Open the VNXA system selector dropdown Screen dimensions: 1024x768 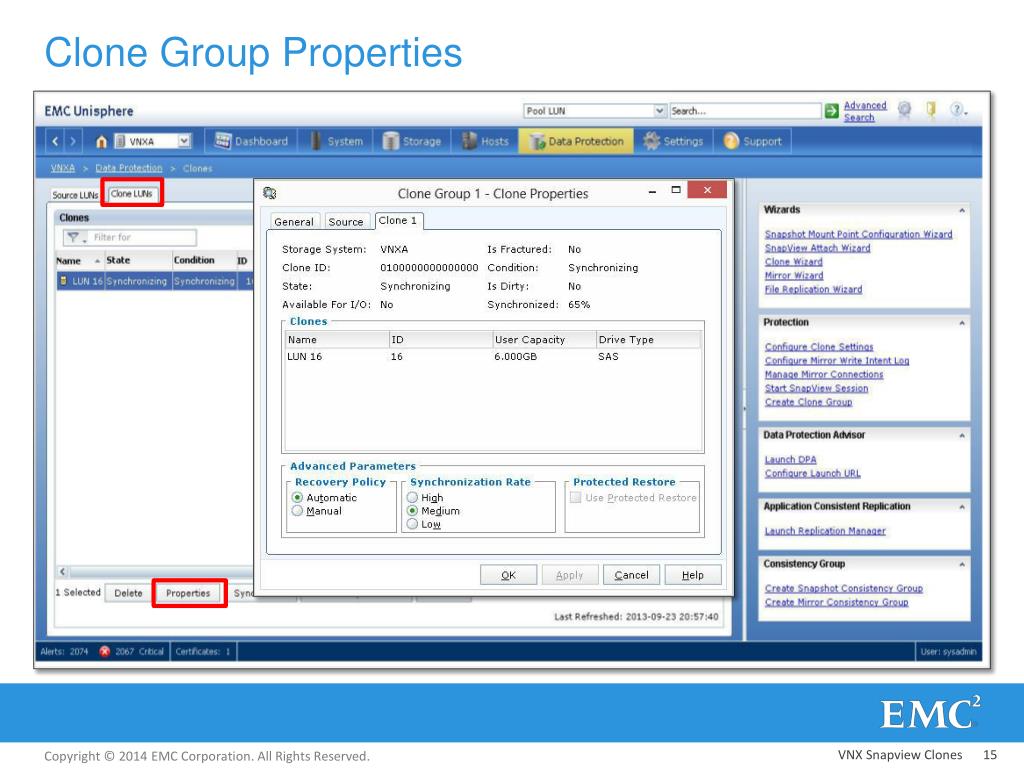(184, 141)
